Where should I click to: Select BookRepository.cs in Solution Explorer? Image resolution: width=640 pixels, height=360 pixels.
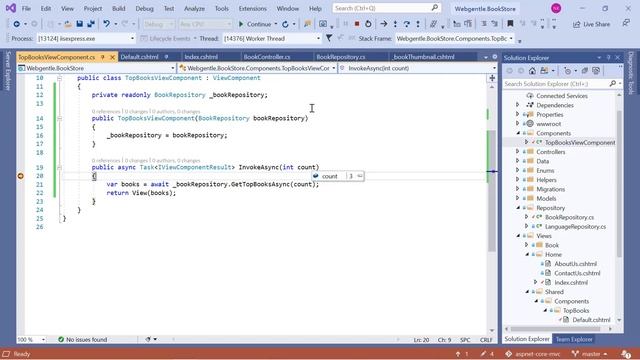click(x=569, y=217)
